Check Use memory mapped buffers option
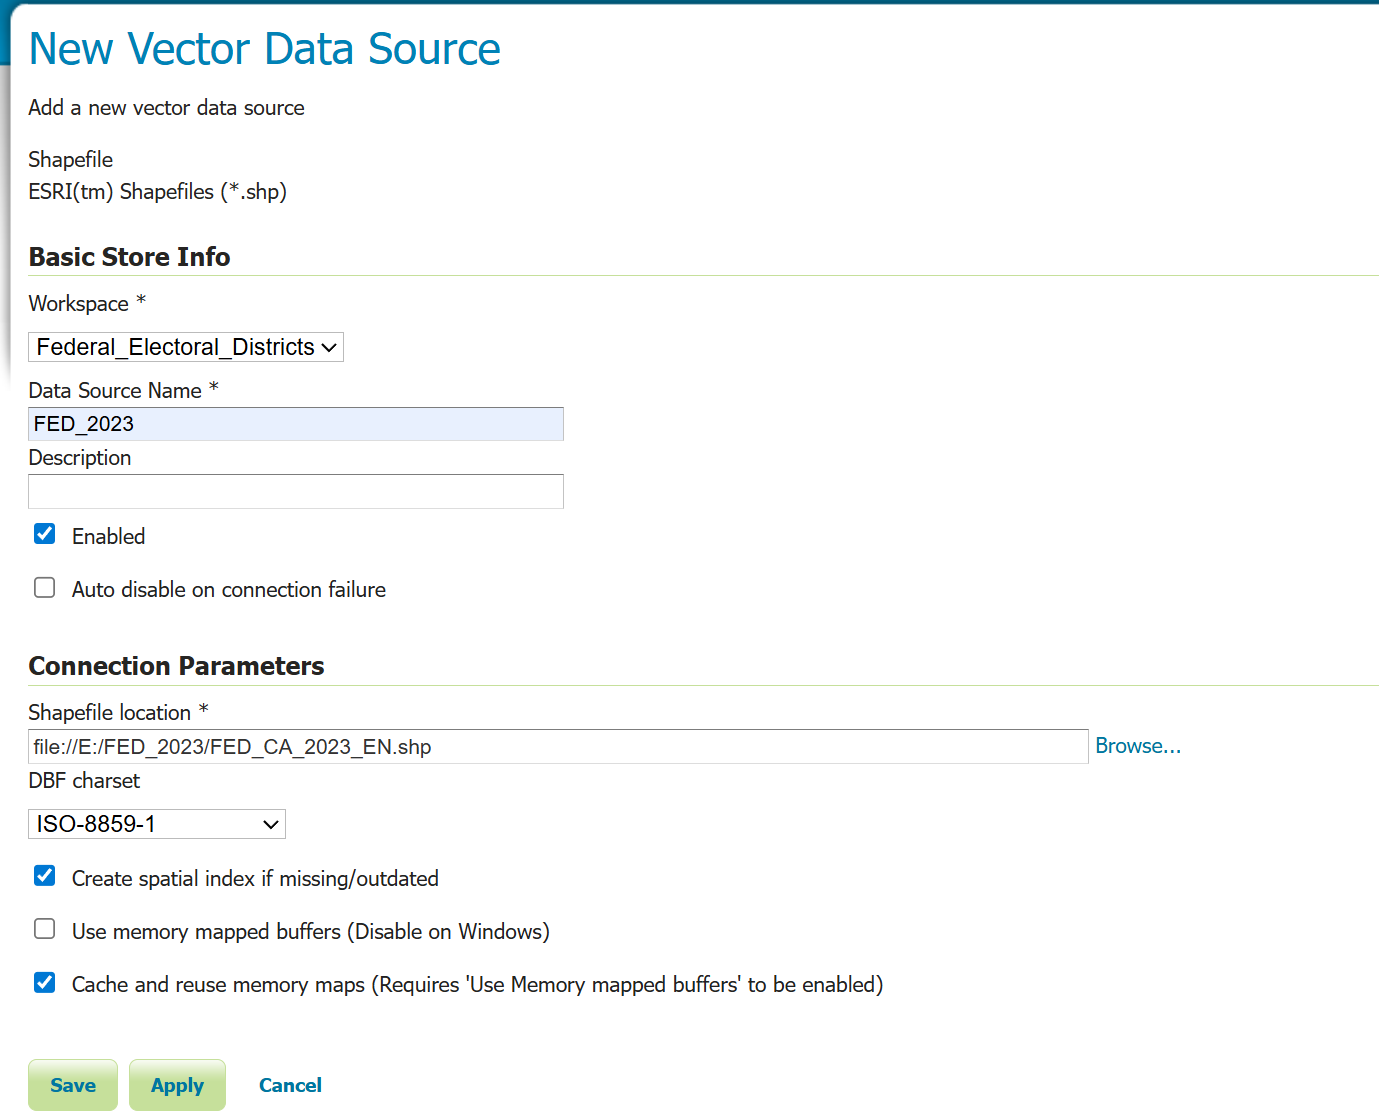 45,929
